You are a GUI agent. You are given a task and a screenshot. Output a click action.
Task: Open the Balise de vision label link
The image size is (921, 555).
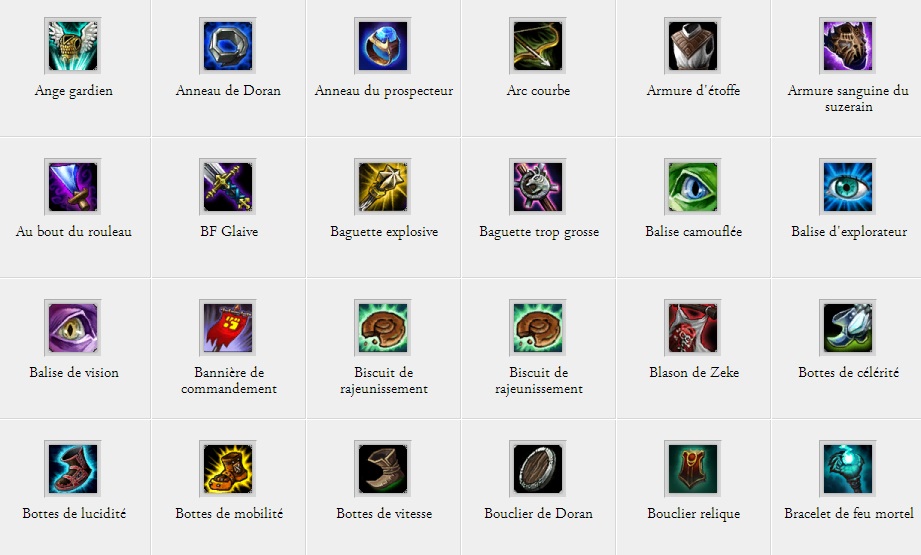click(x=74, y=372)
